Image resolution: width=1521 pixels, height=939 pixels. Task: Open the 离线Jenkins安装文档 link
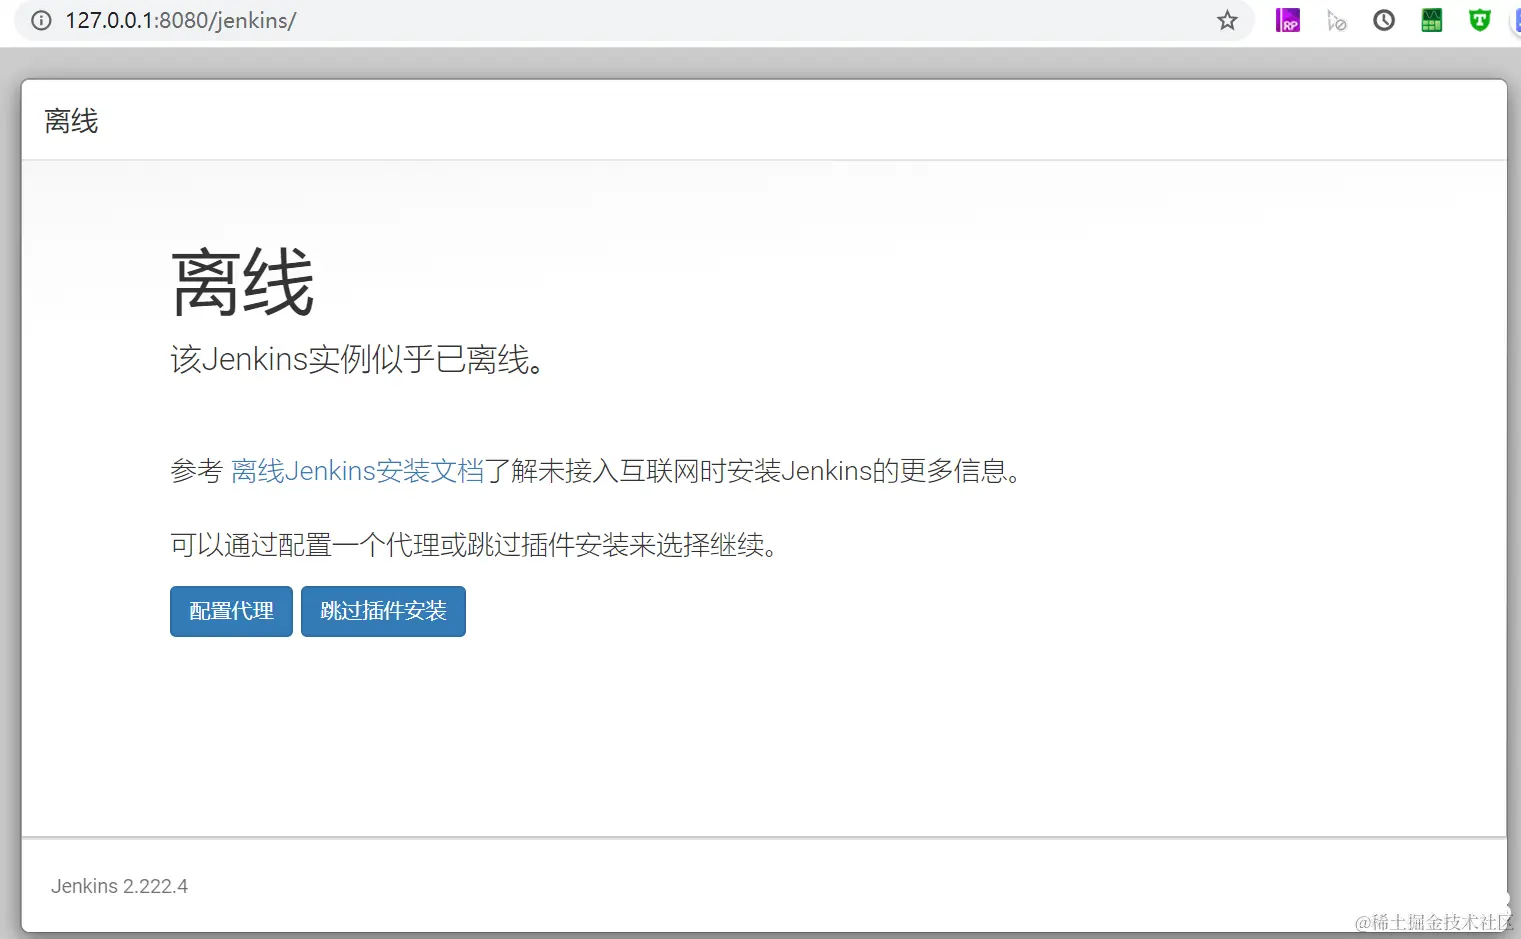[357, 470]
